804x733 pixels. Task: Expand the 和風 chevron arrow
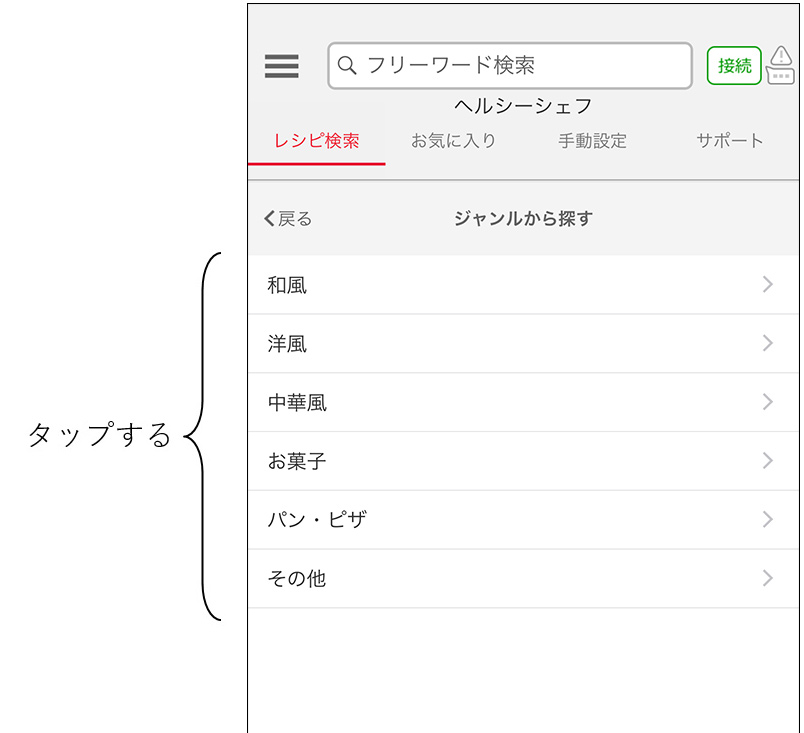[768, 285]
